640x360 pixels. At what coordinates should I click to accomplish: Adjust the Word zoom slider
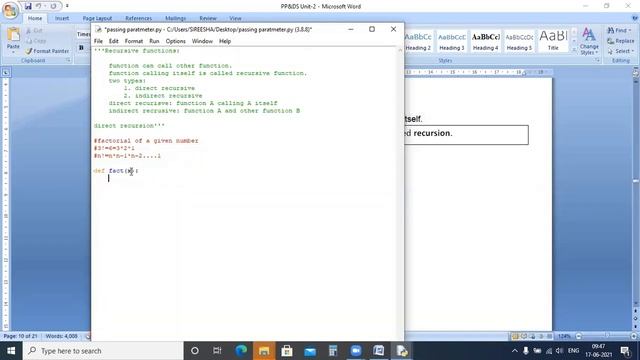pyautogui.click(x=606, y=336)
